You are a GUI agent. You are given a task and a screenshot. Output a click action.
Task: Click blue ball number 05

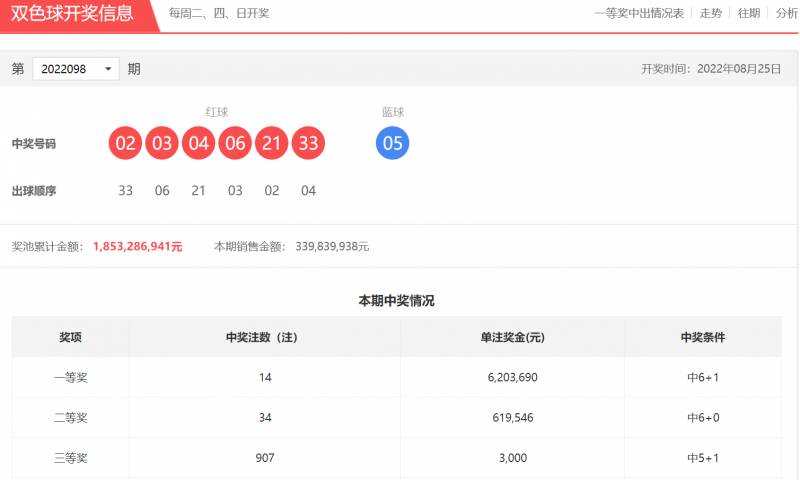[392, 143]
